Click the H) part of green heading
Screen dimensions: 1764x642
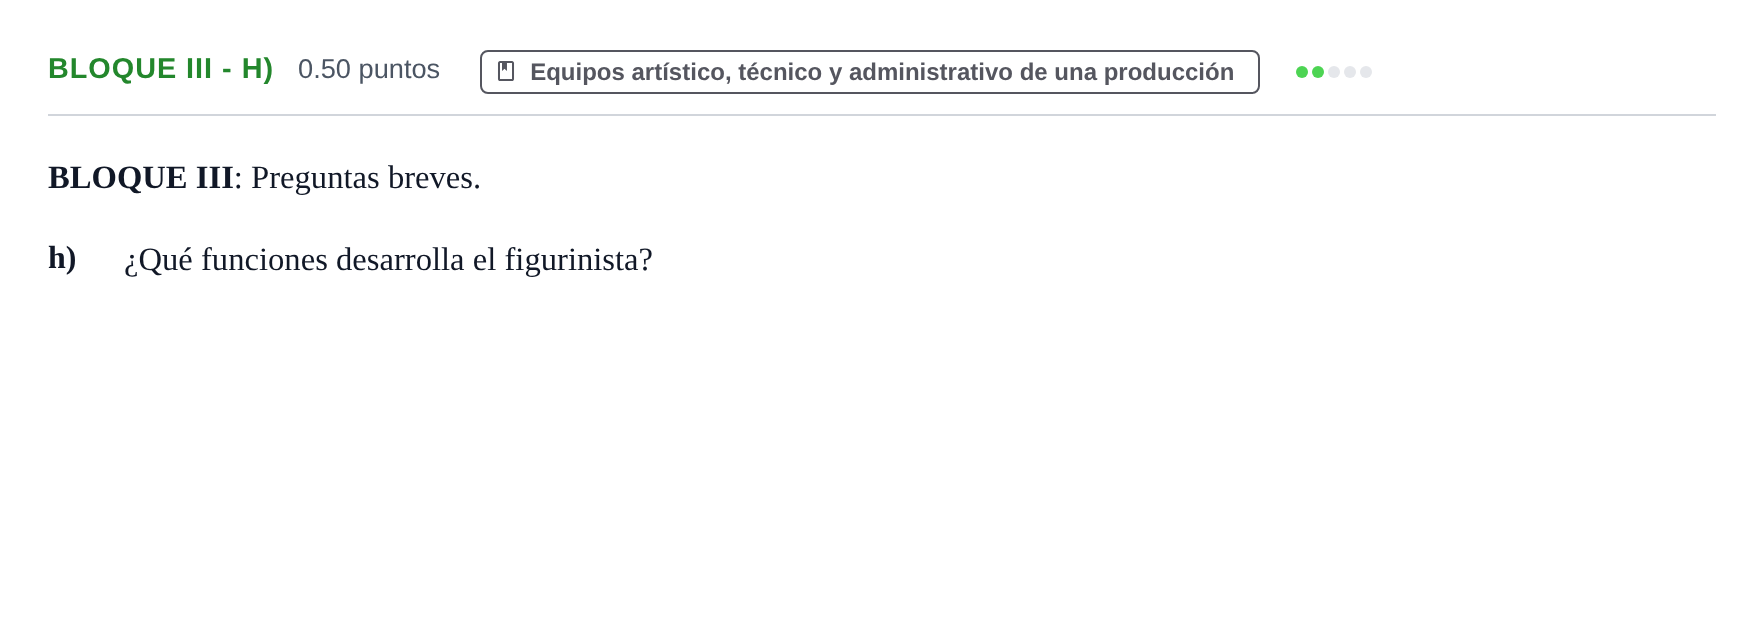pyautogui.click(x=257, y=69)
